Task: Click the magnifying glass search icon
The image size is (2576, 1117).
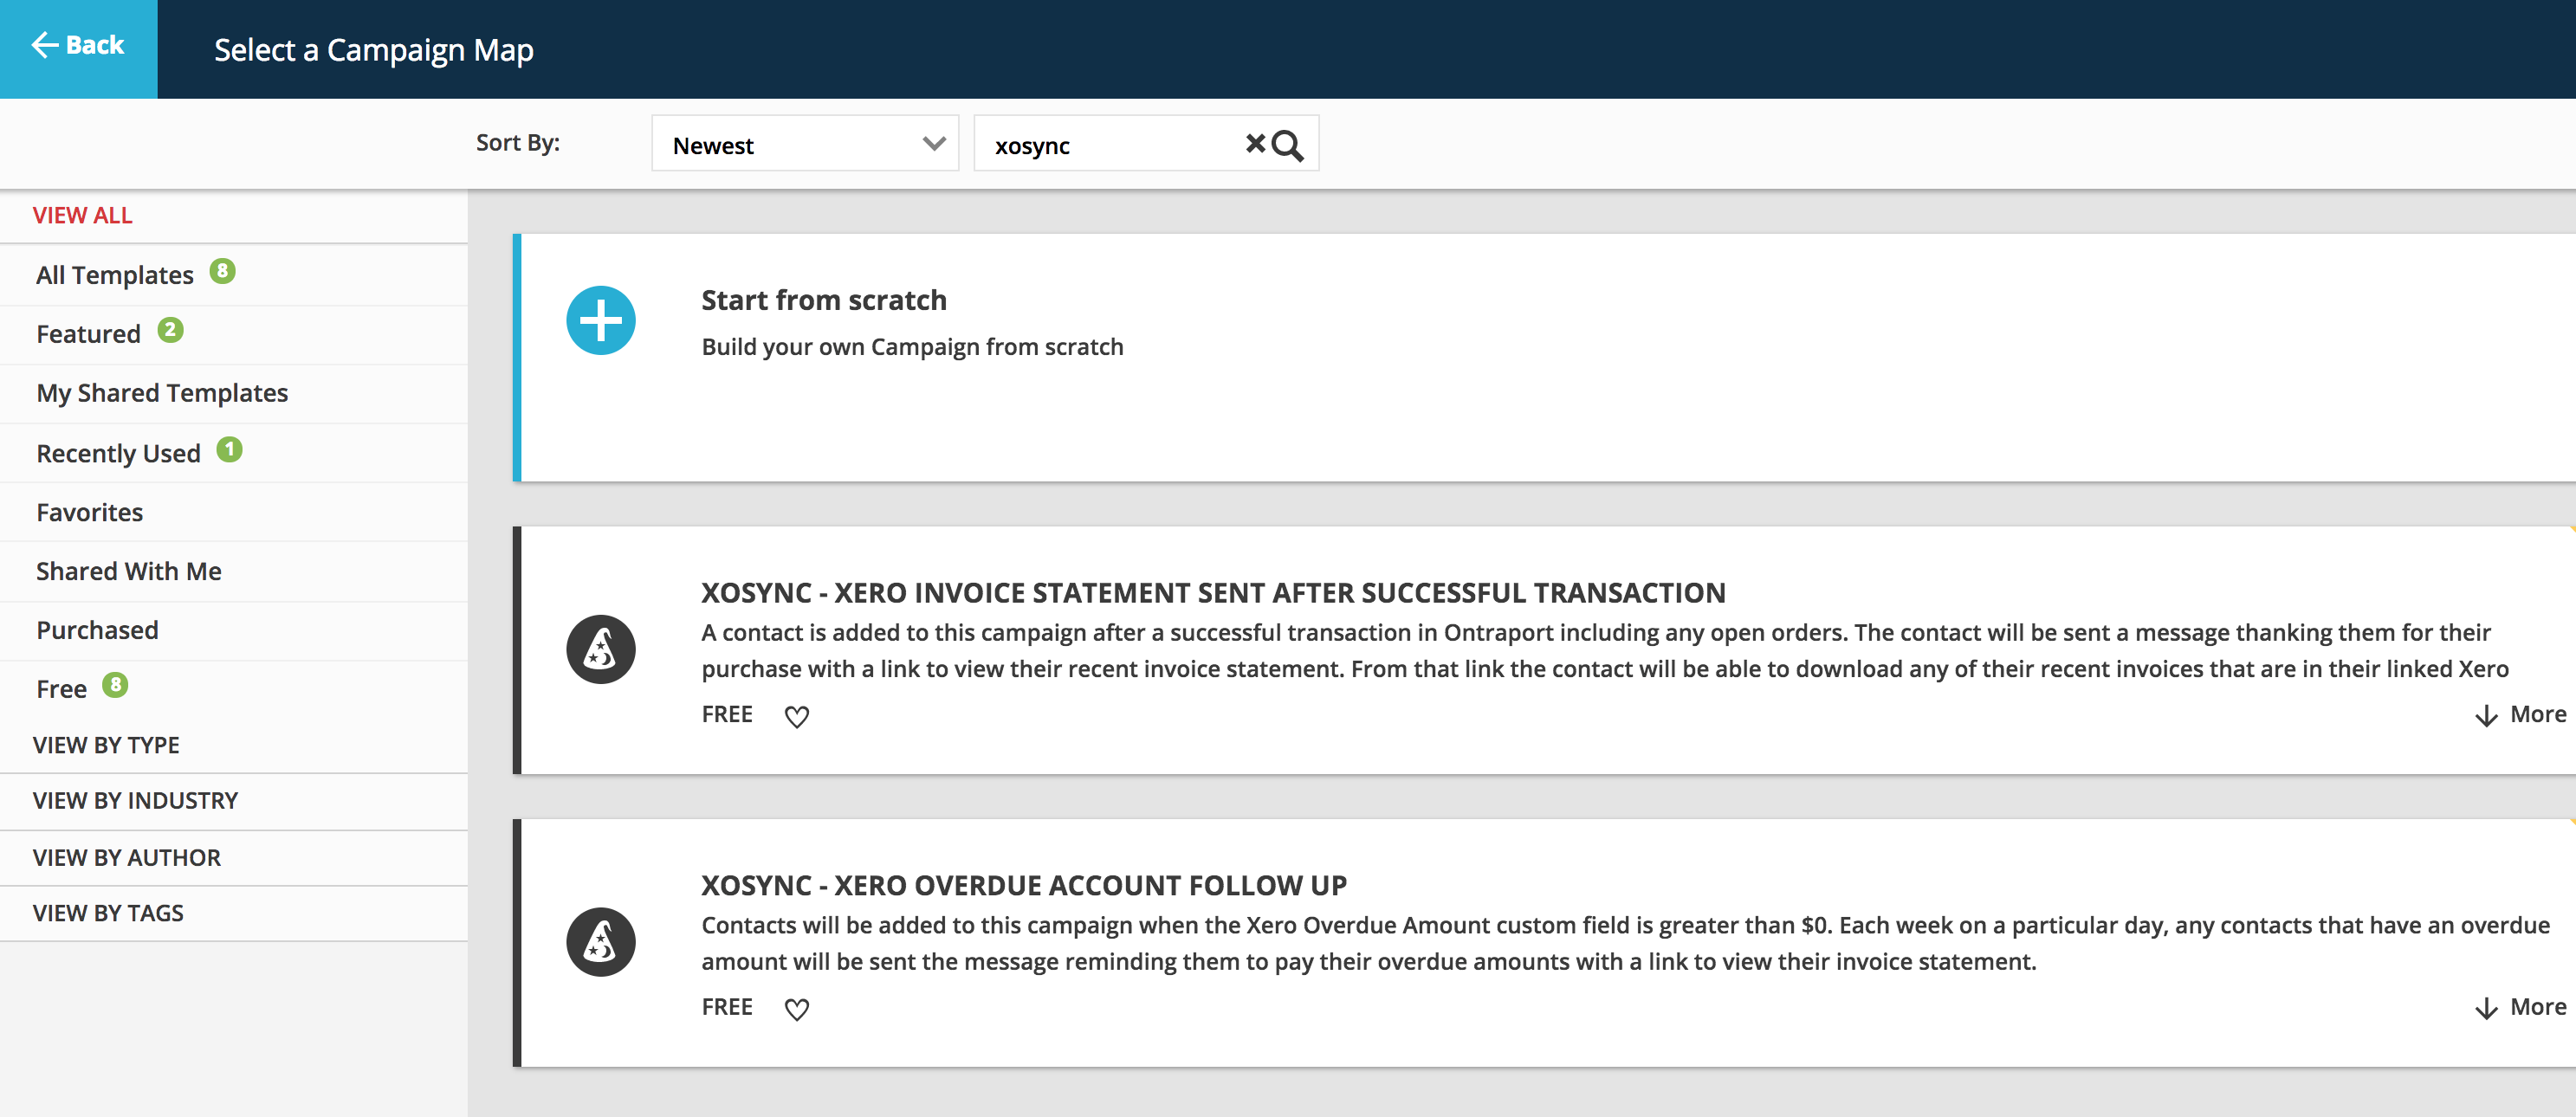Action: point(1289,146)
